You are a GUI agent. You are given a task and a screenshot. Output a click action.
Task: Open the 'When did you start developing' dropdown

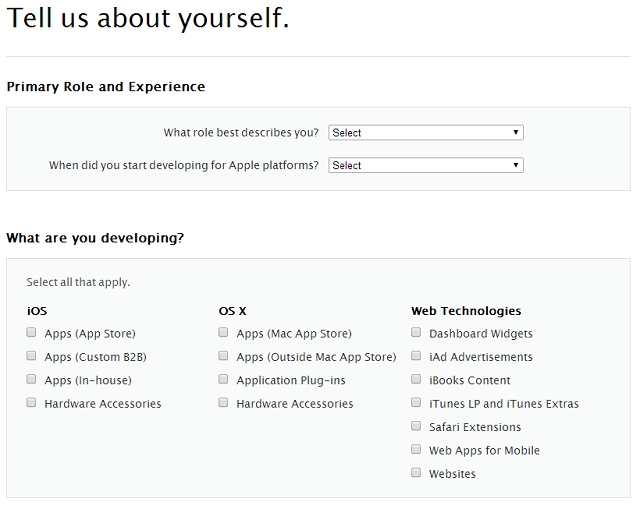pyautogui.click(x=426, y=165)
